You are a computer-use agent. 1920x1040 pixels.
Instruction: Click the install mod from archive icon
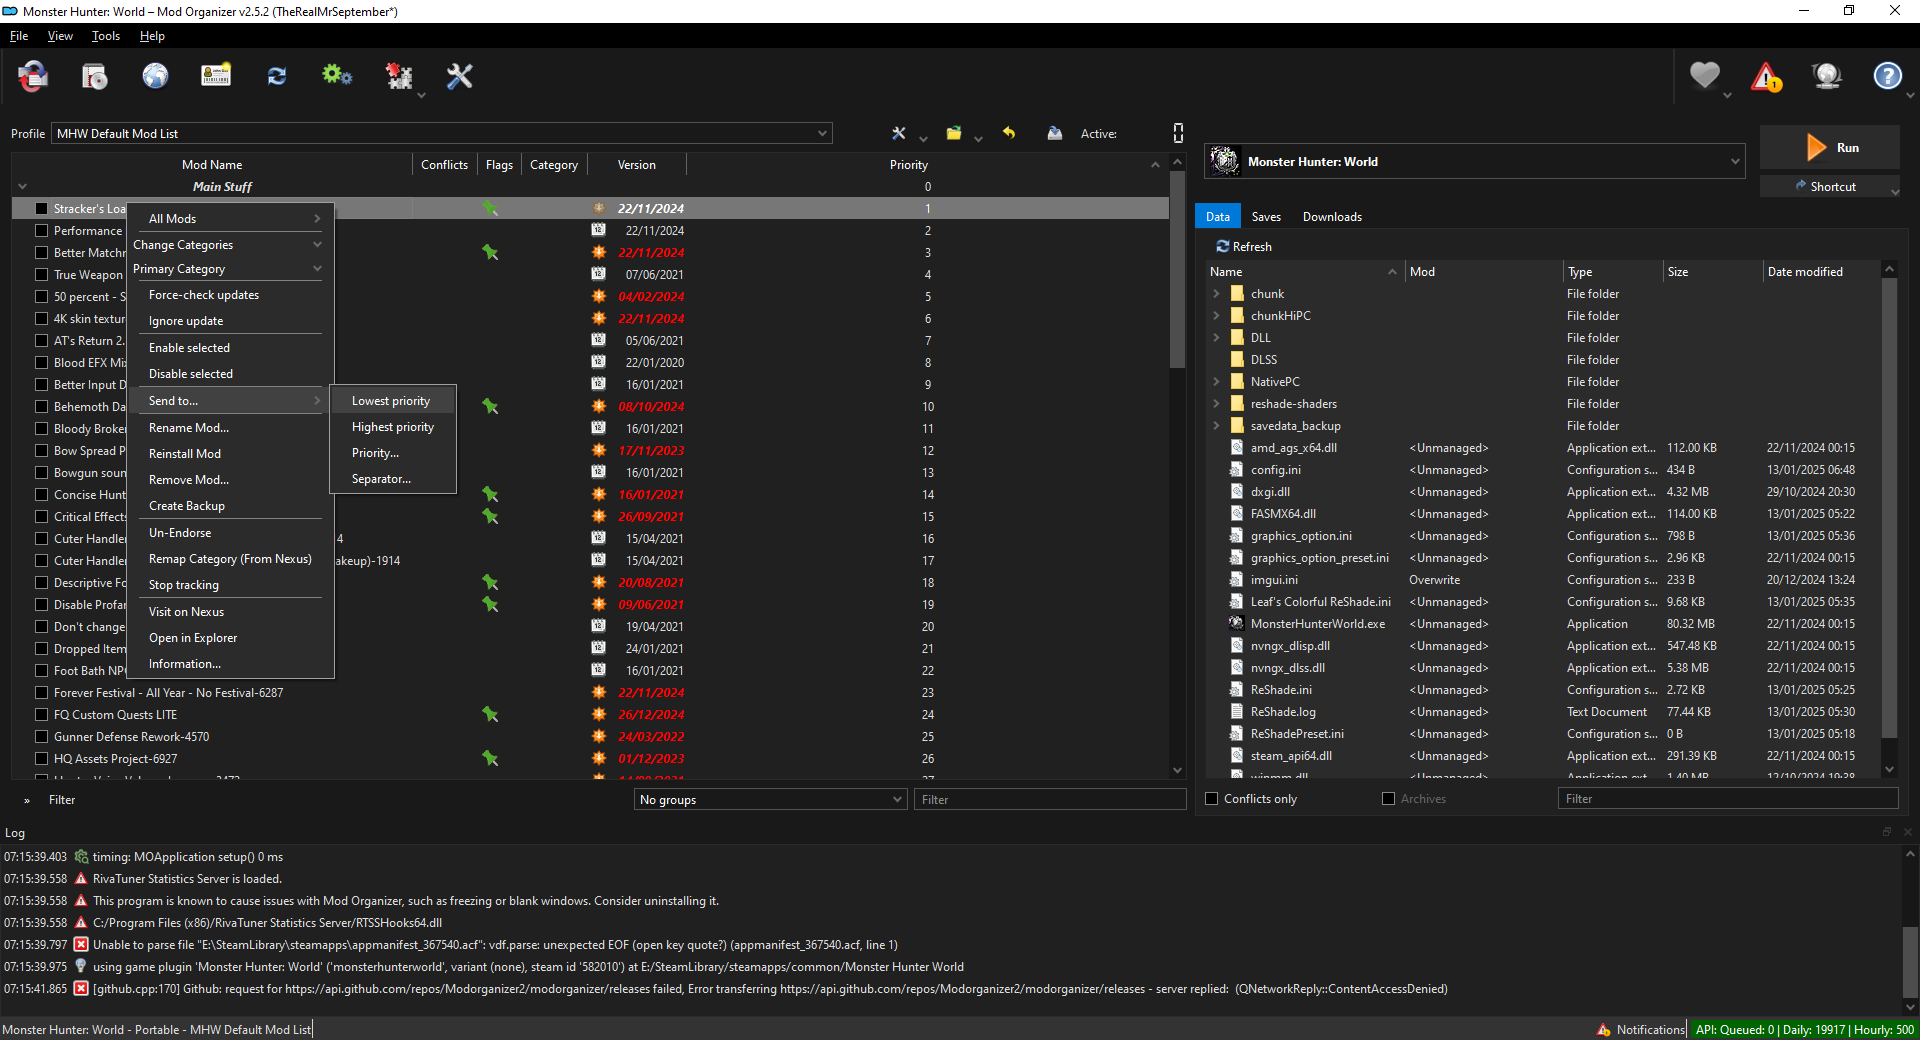point(95,76)
